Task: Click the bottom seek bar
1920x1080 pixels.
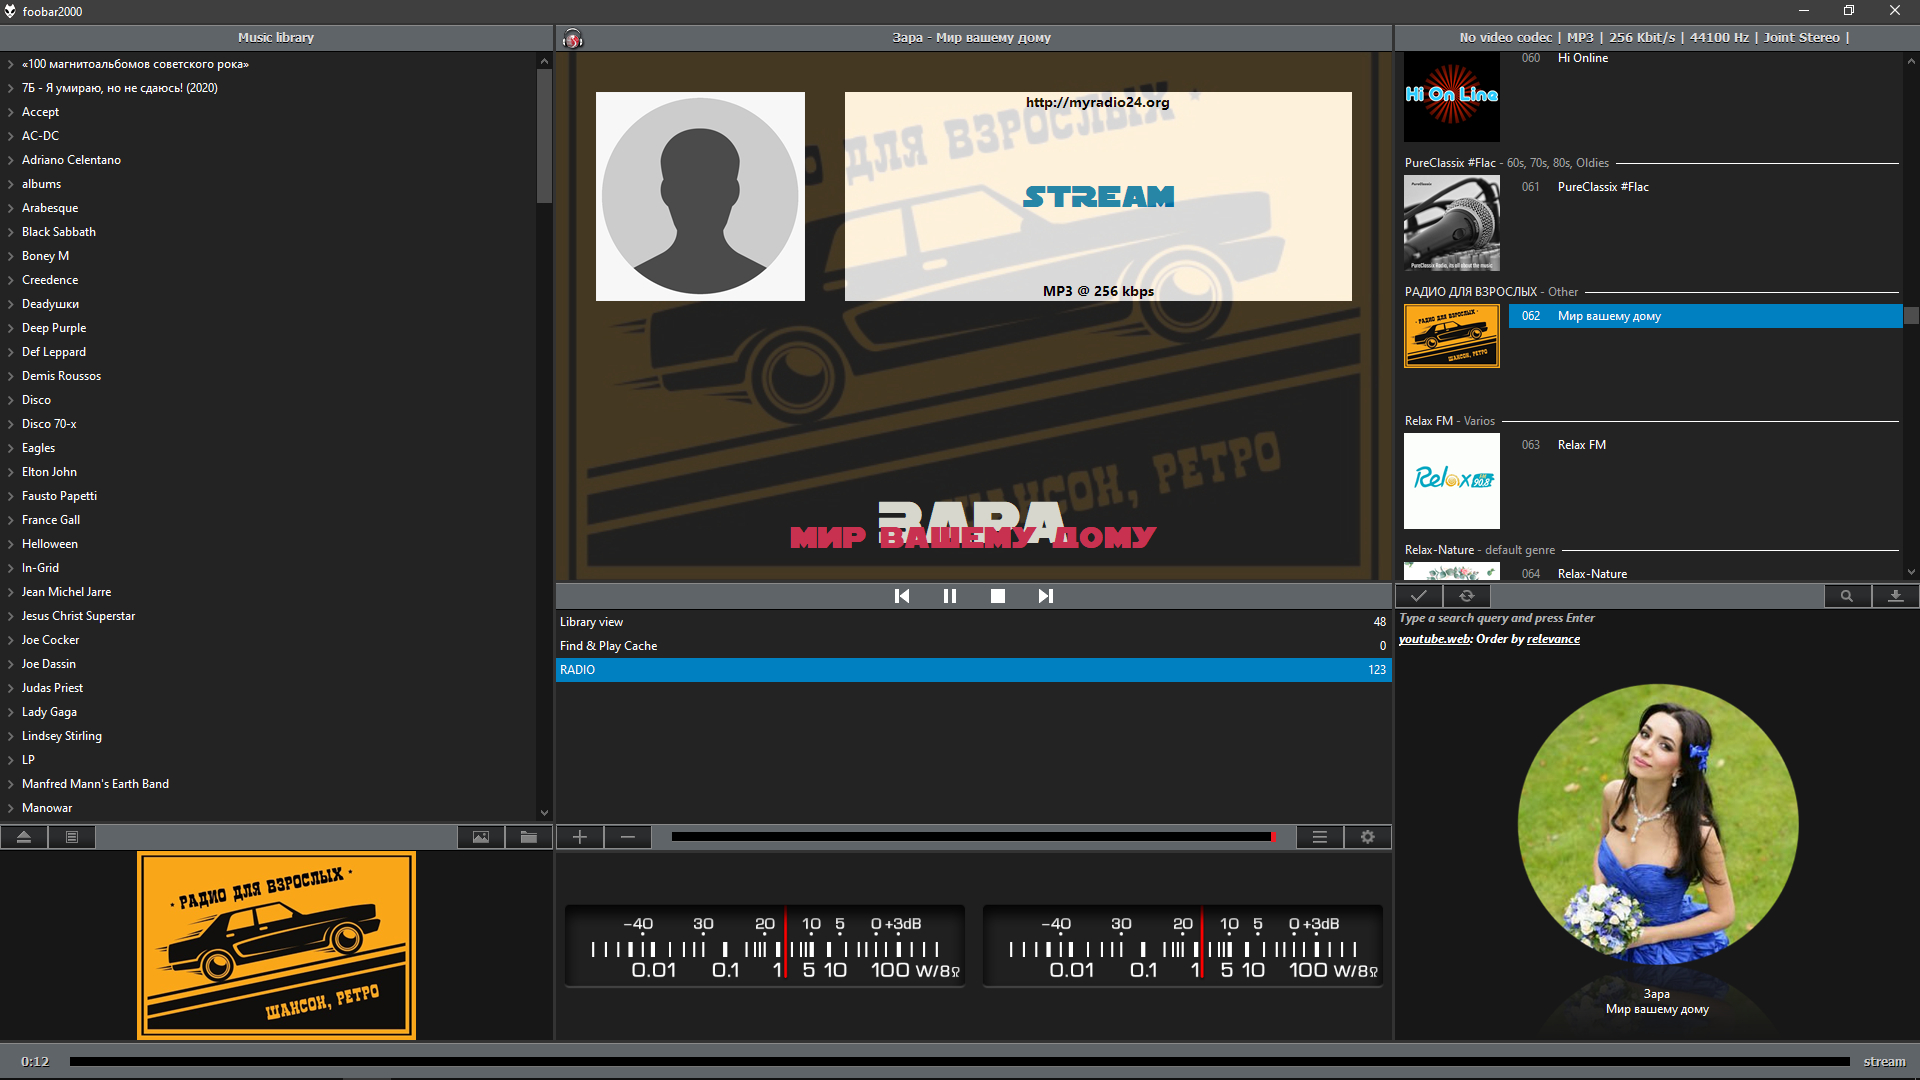Action: coord(958,1062)
